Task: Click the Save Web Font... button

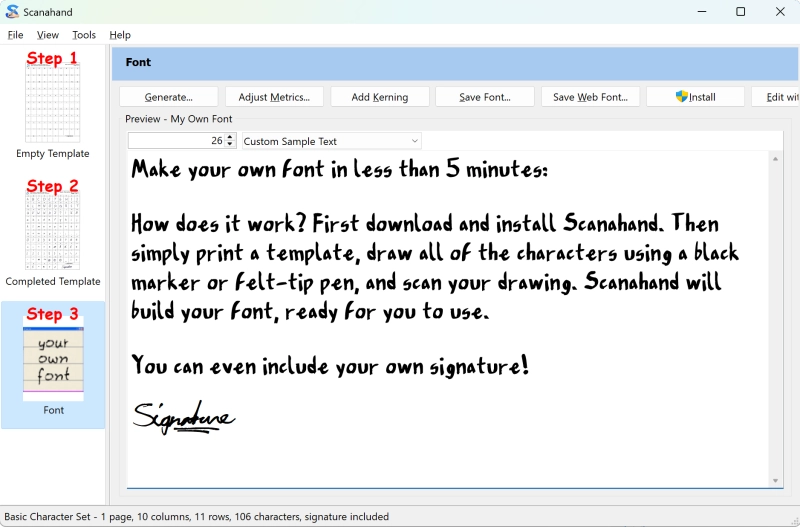Action: [590, 97]
